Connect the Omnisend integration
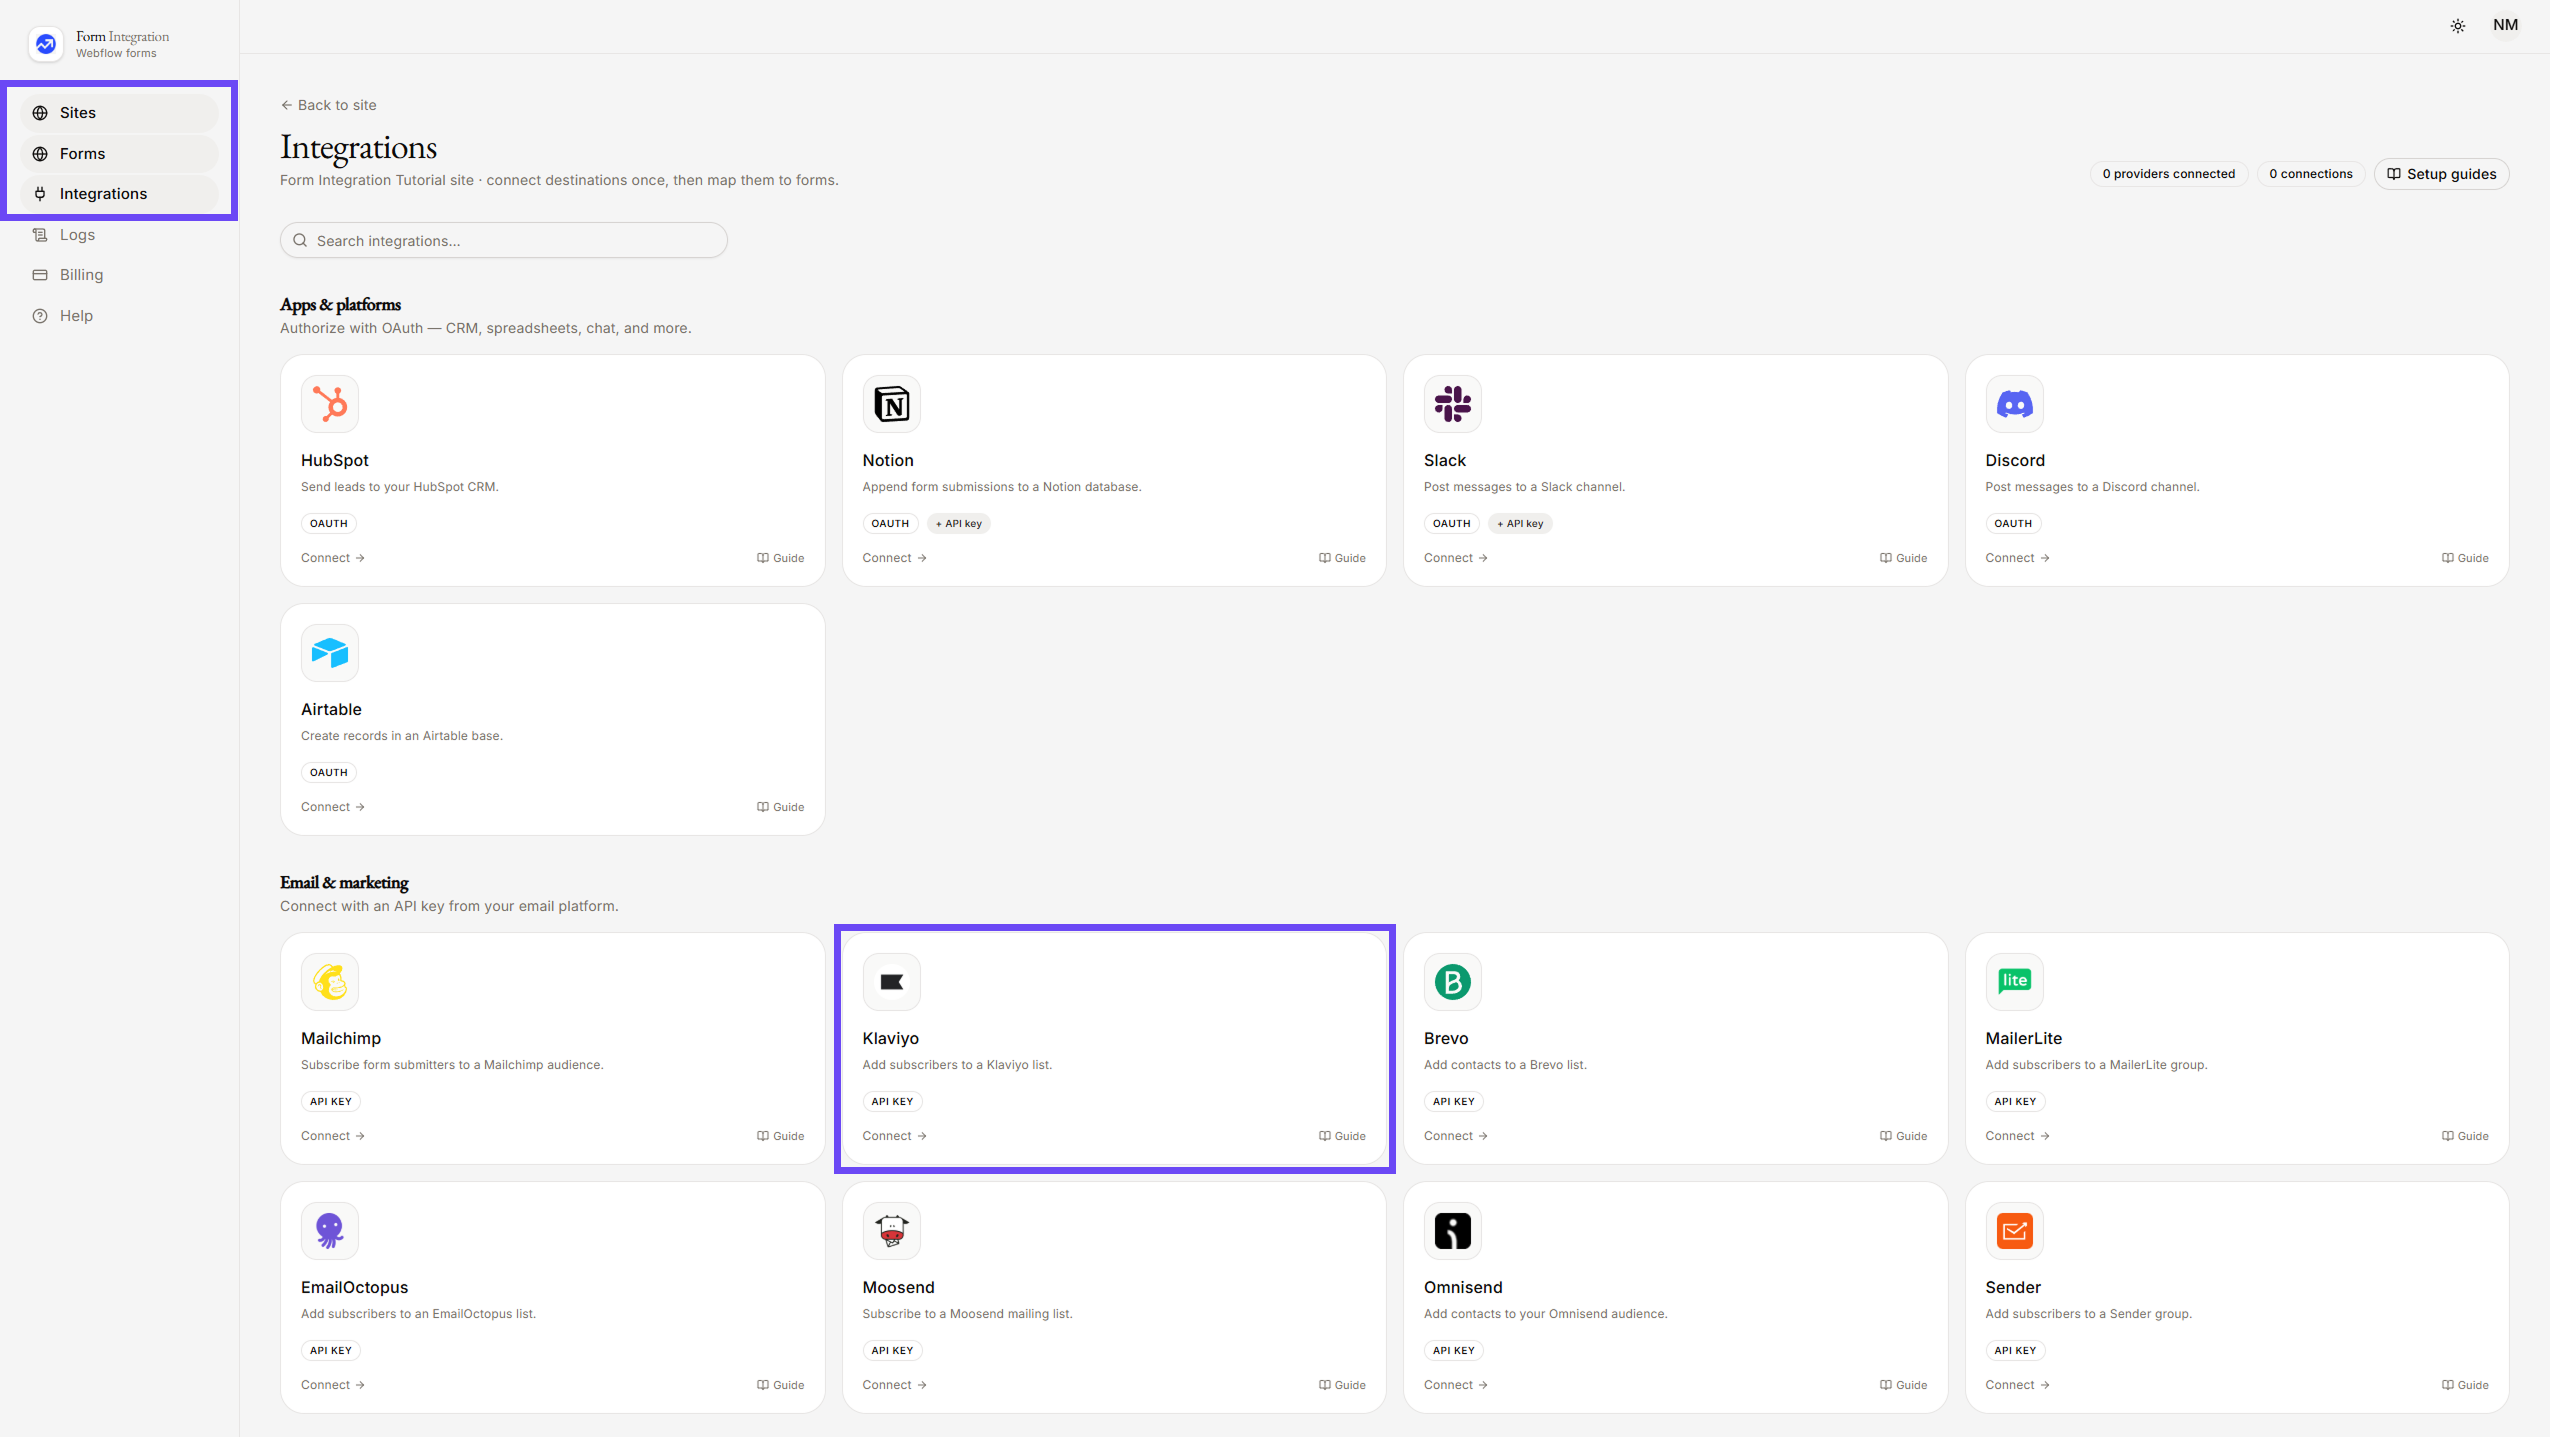The image size is (2550, 1437). pos(1456,1385)
